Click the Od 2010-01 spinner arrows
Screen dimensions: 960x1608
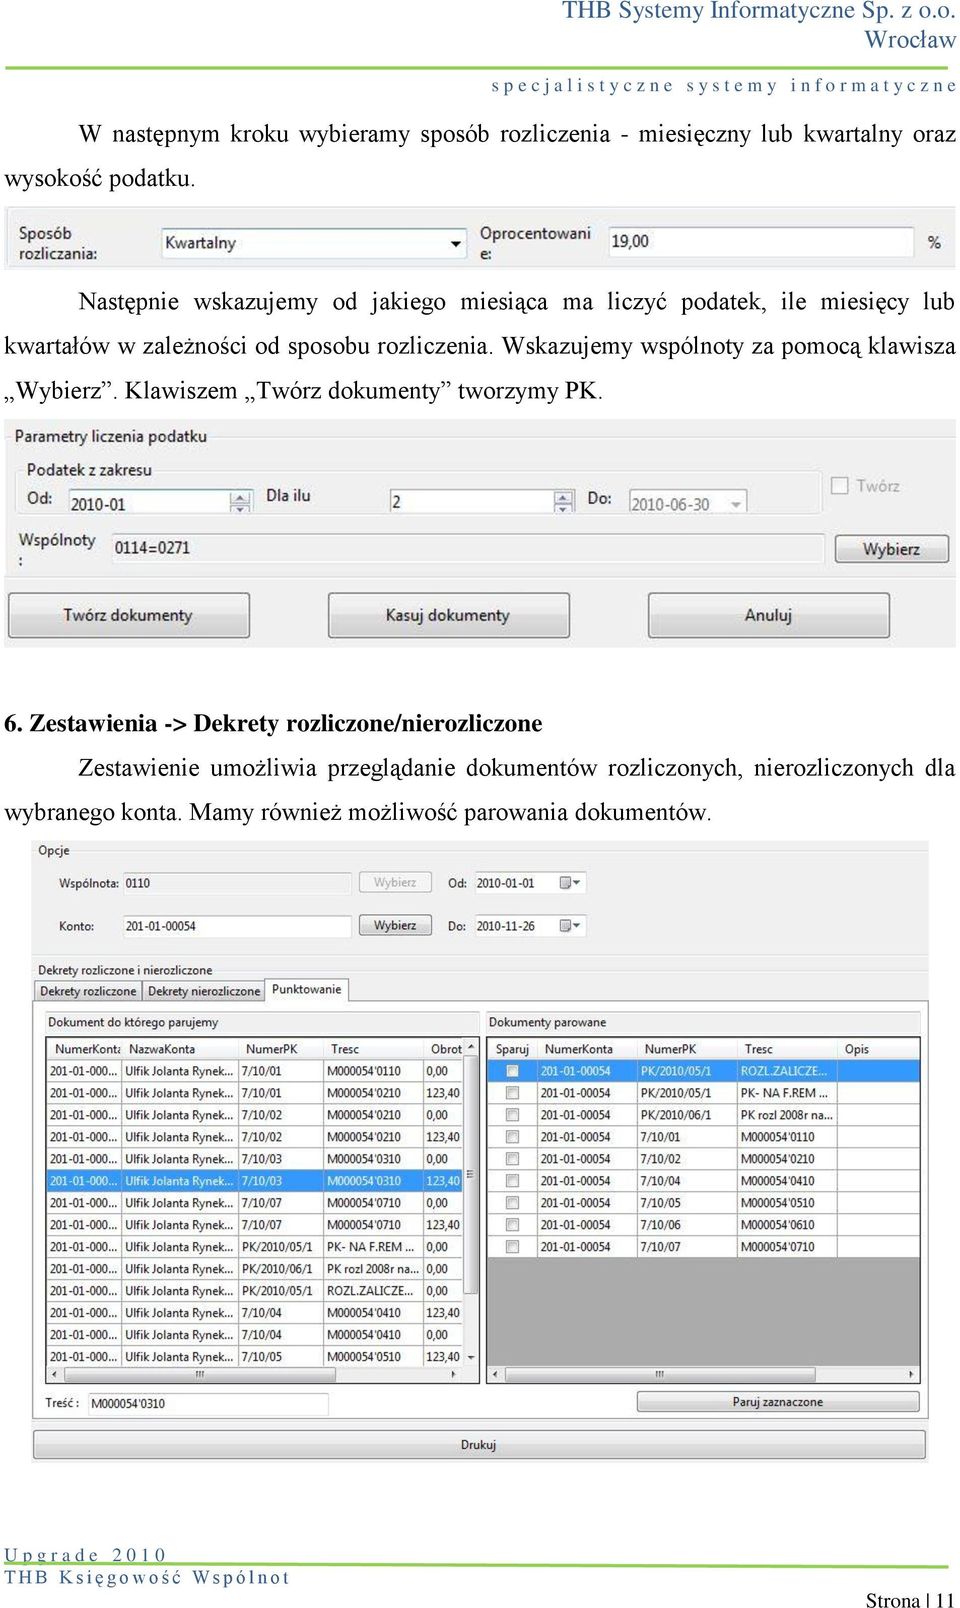(240, 504)
